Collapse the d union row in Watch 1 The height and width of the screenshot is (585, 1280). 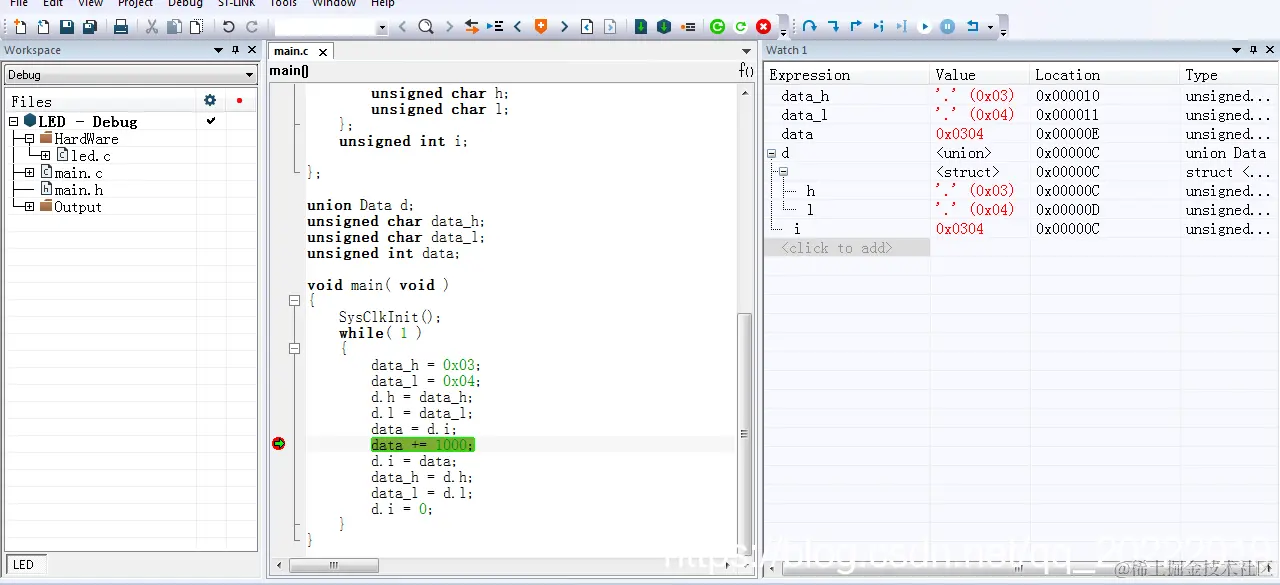click(772, 153)
